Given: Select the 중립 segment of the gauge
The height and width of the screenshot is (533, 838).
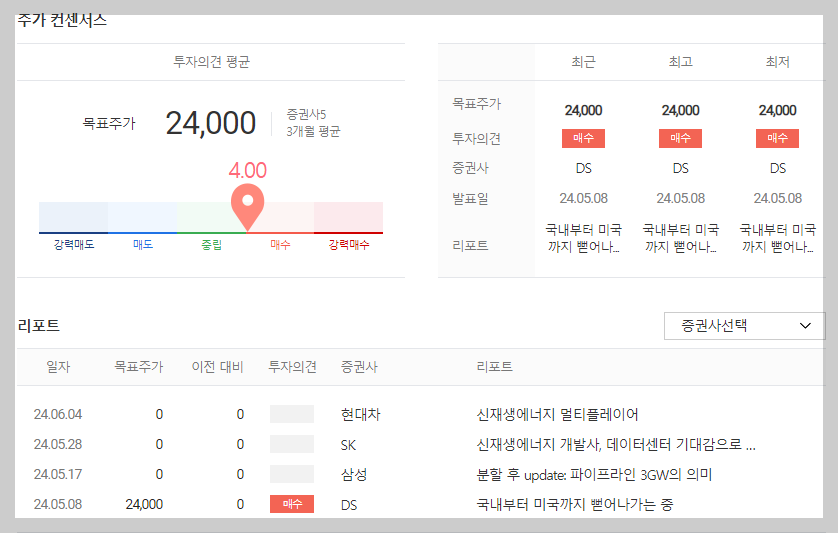Looking at the screenshot, I should 211,218.
